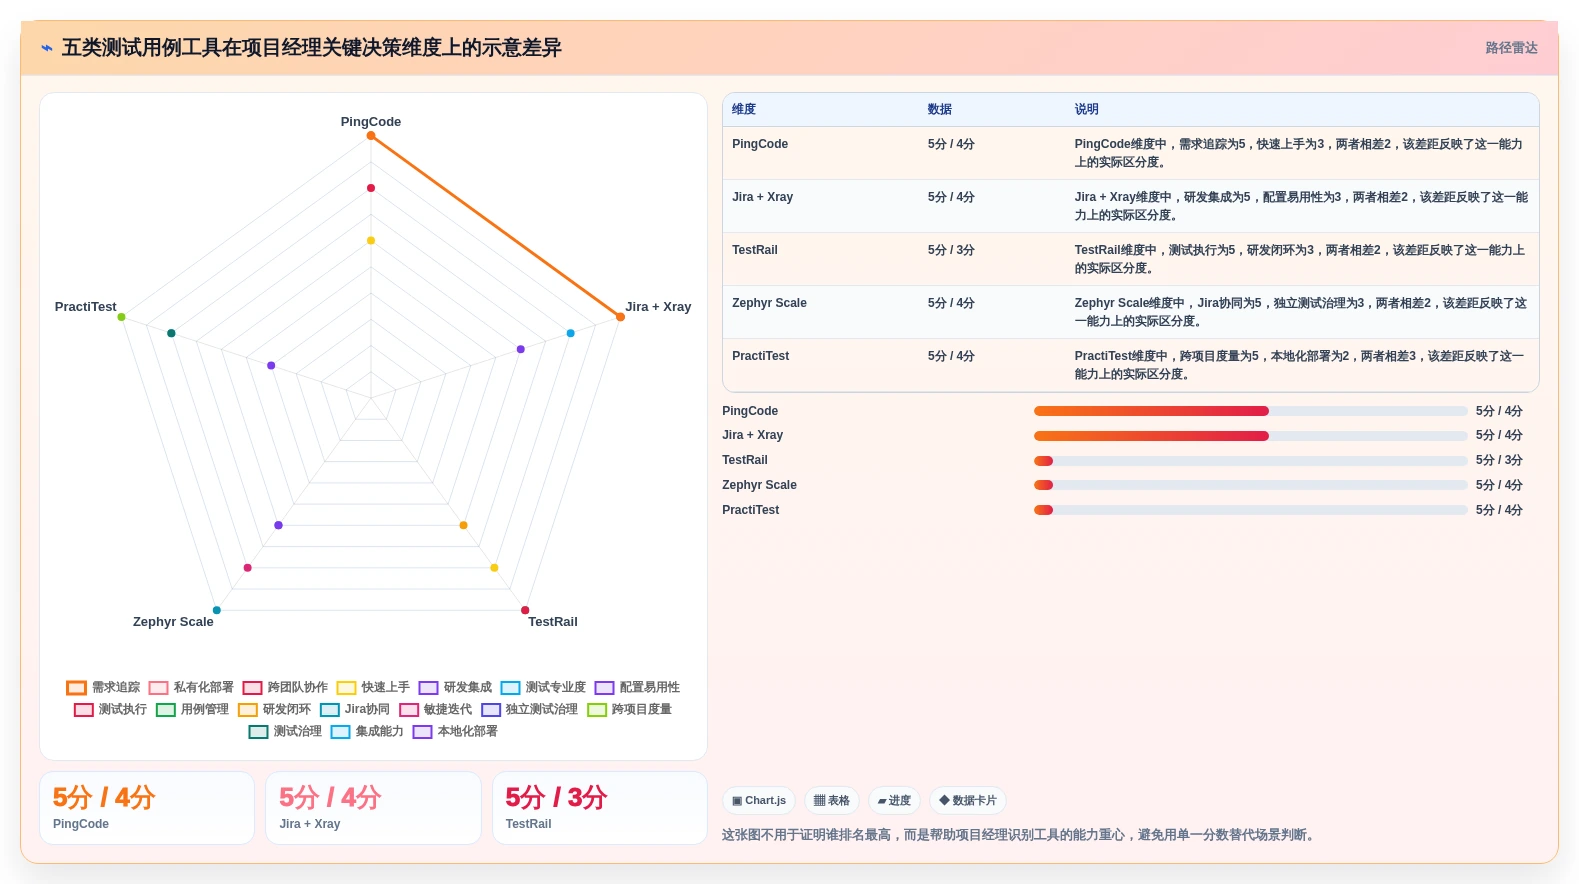Click the 5分 / 3分 value in TestRail table row

click(x=951, y=250)
